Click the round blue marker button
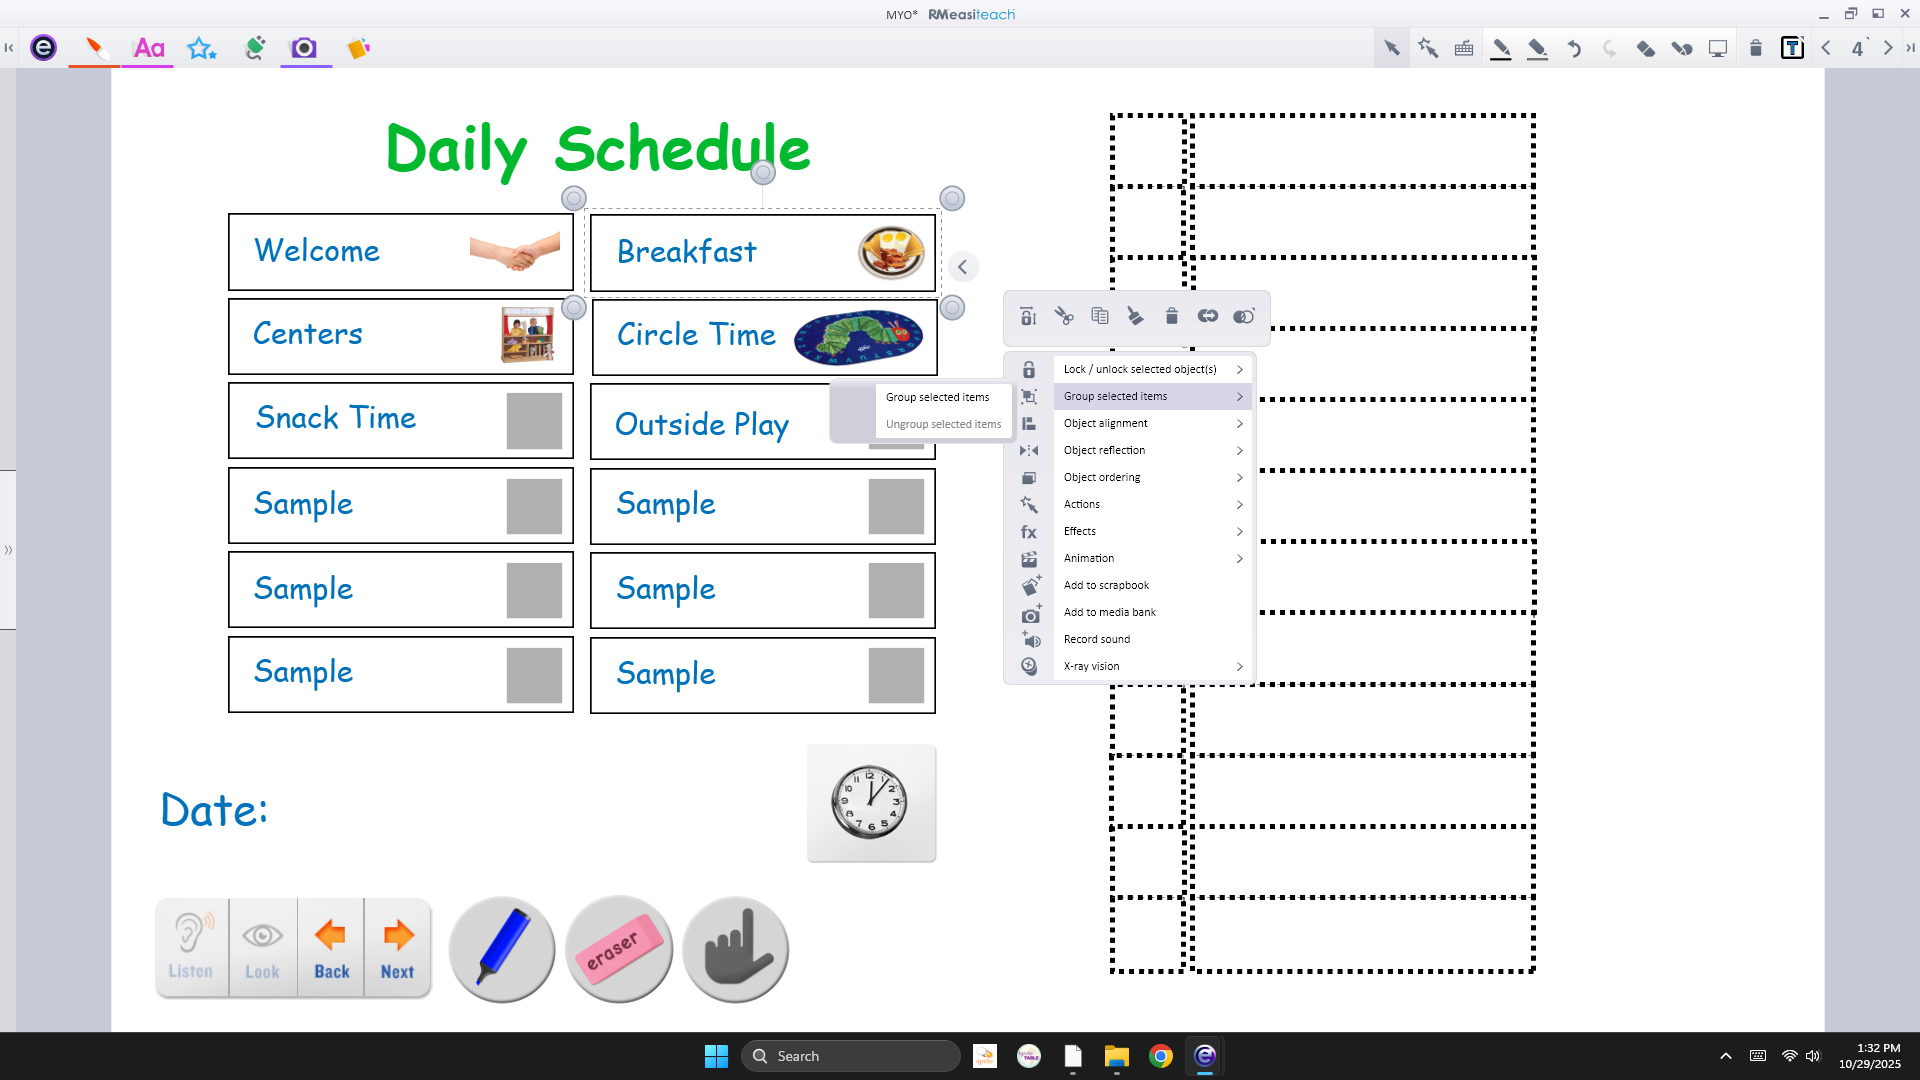Viewport: 1920px width, 1080px height. [502, 949]
